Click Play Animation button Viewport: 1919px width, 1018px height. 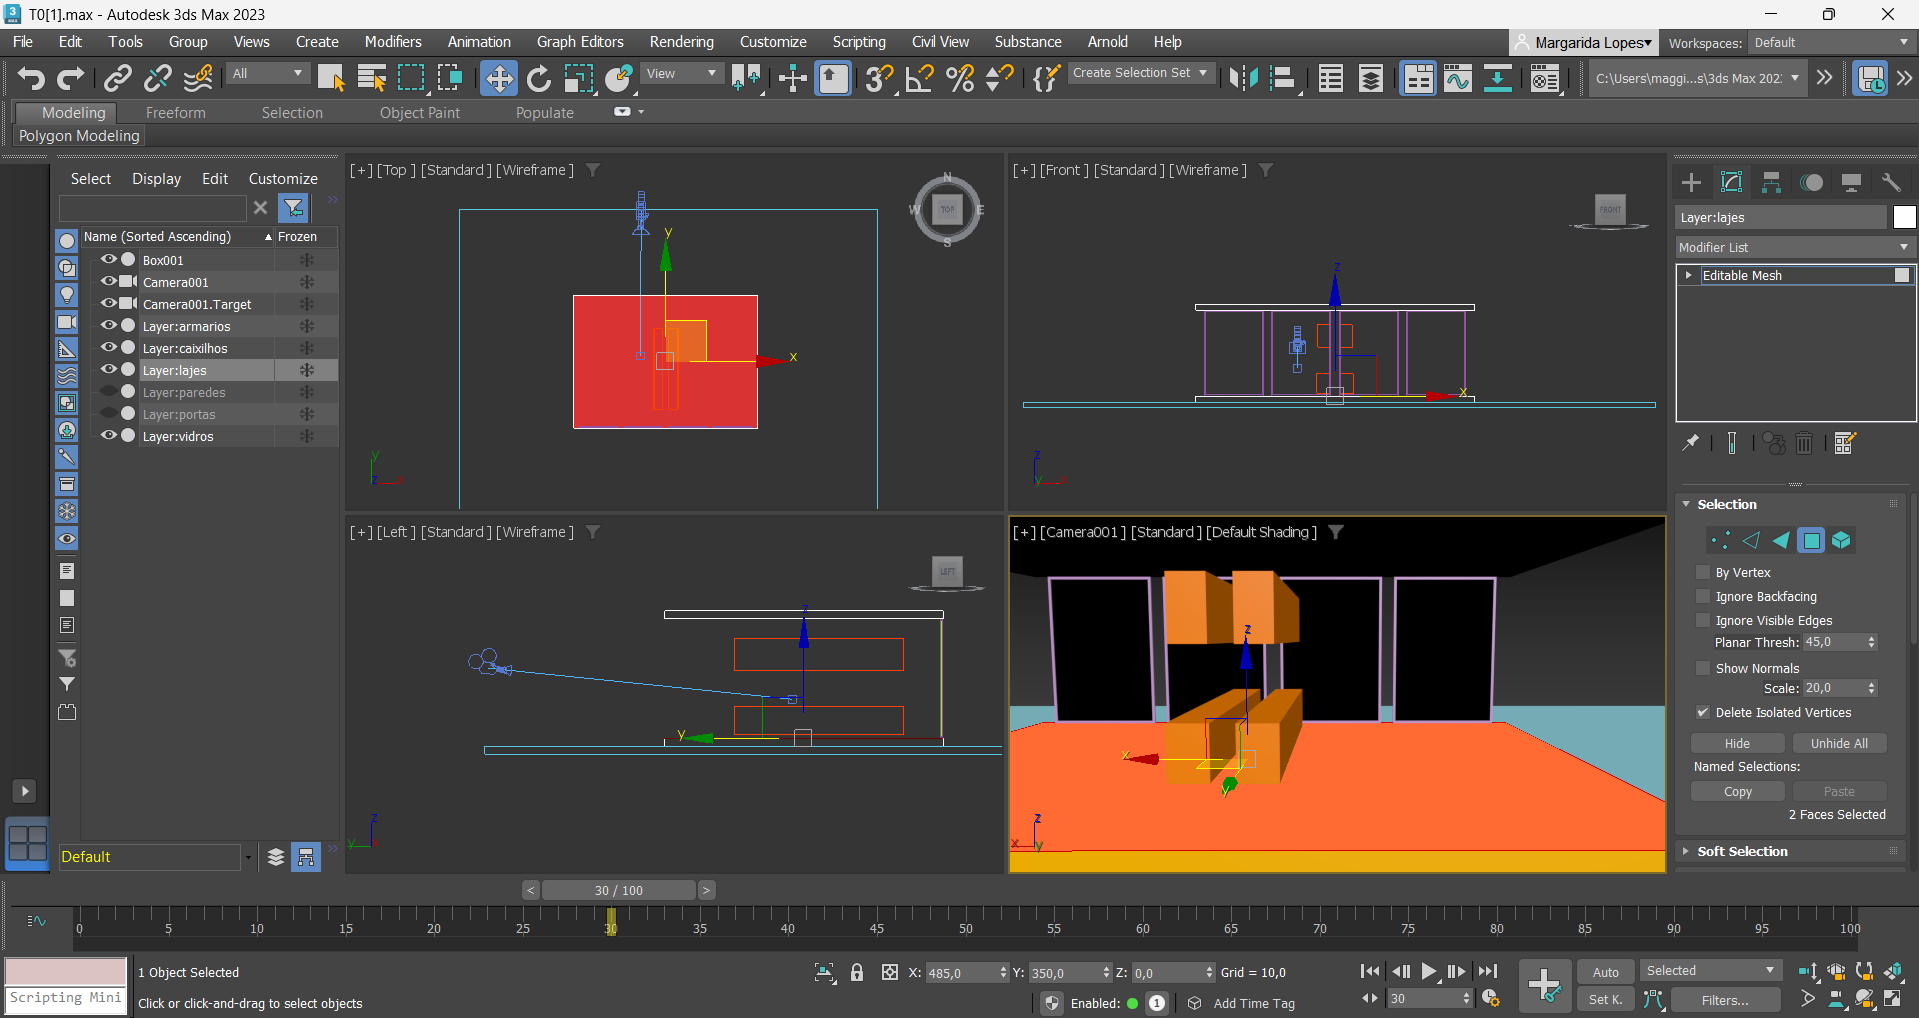[1429, 971]
